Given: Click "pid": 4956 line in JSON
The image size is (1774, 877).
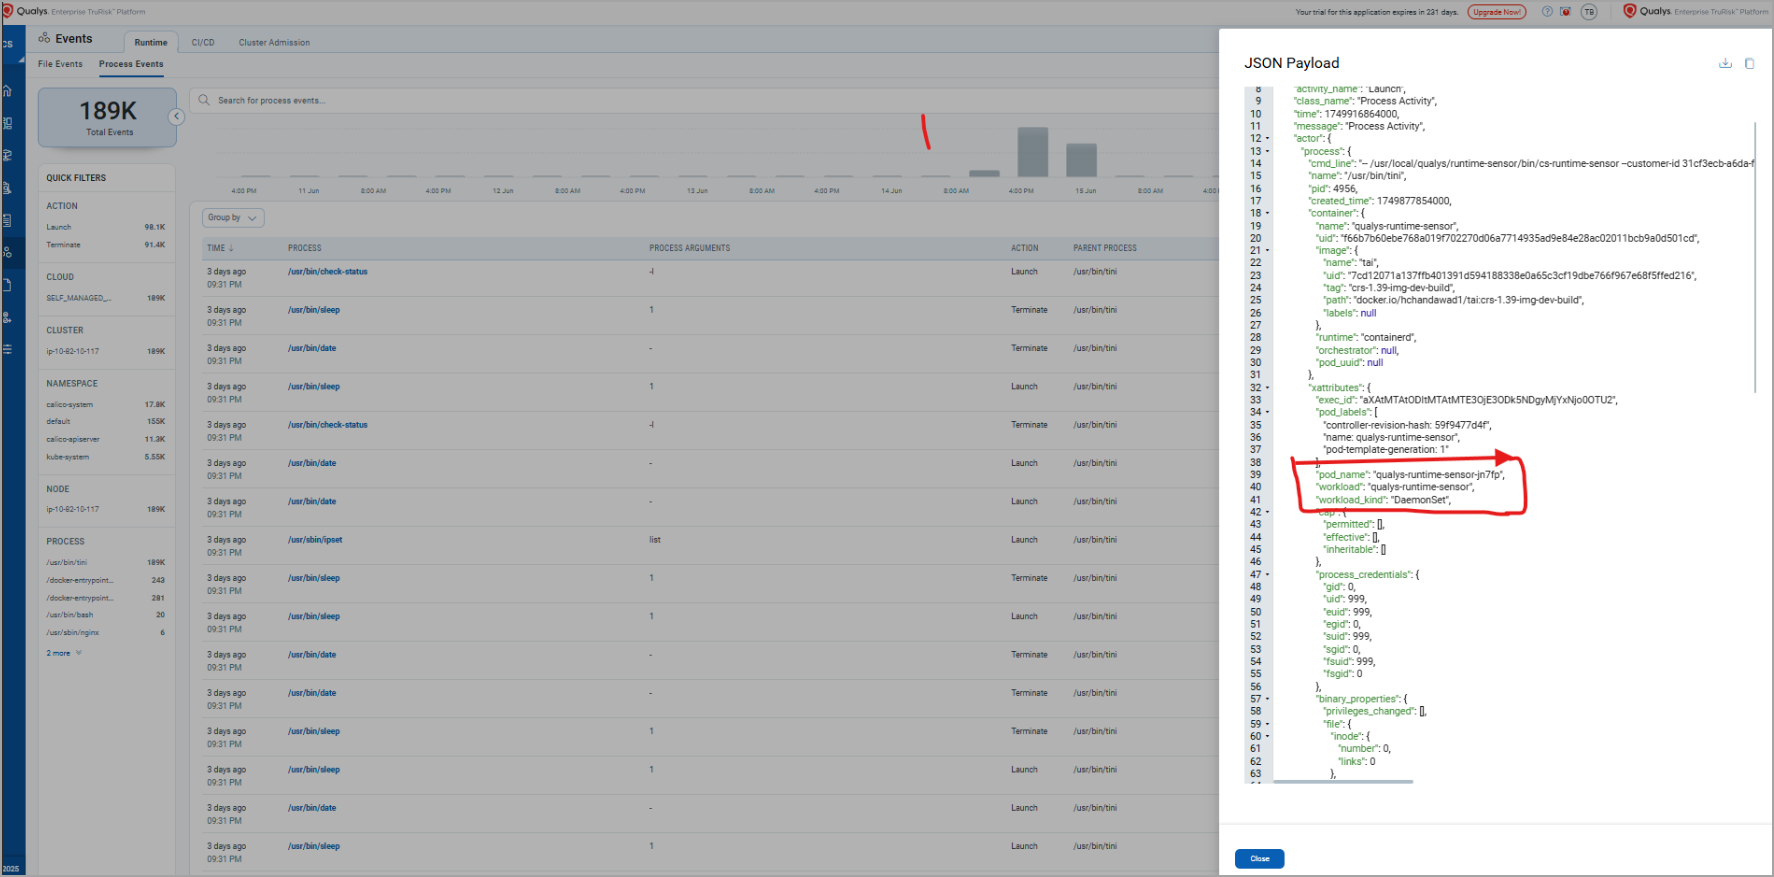Looking at the screenshot, I should pyautogui.click(x=1333, y=188).
